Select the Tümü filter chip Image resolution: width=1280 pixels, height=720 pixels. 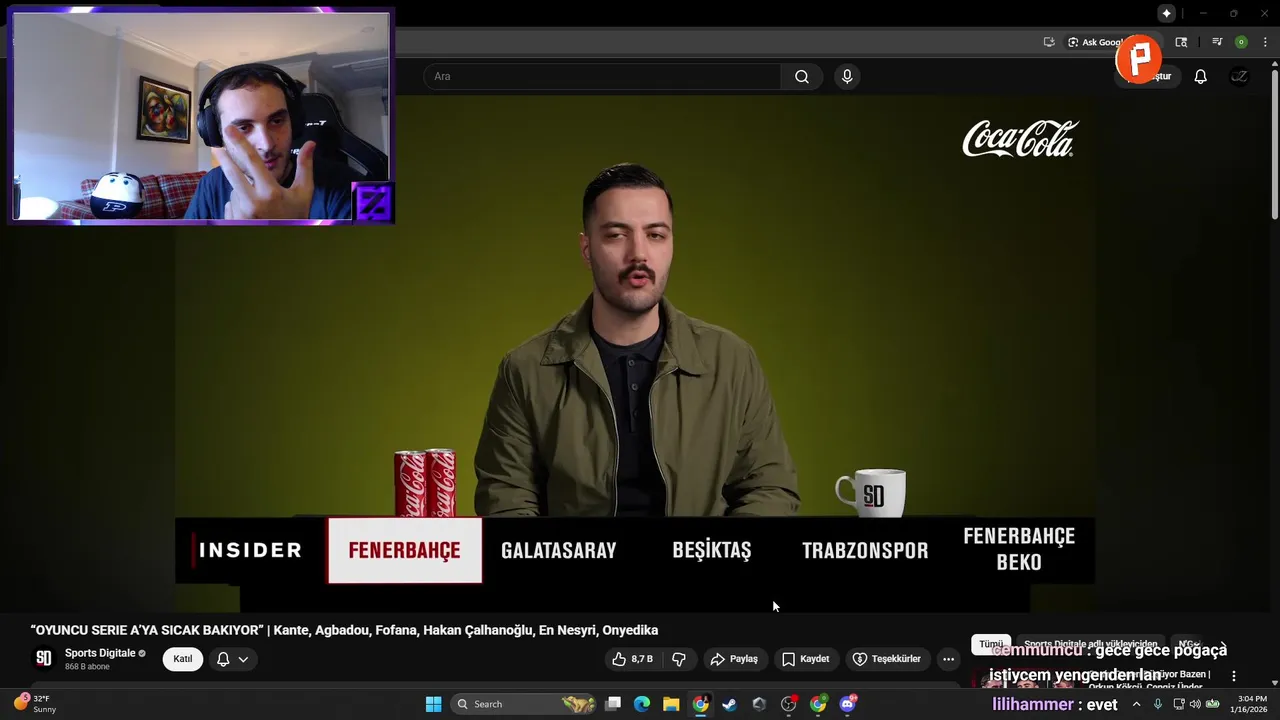click(990, 645)
